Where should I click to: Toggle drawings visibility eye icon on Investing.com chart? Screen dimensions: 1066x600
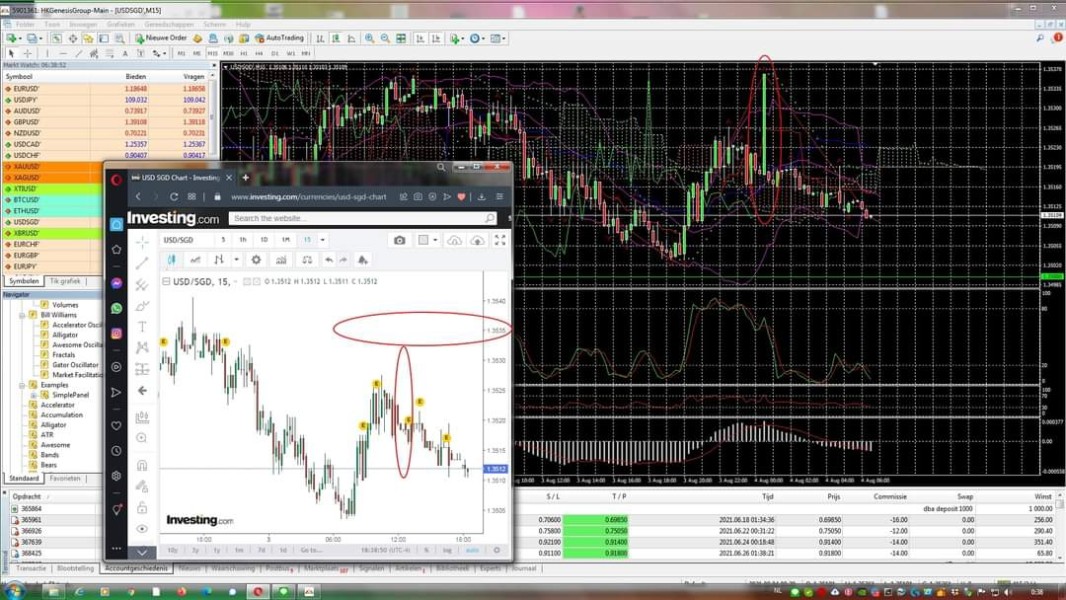pos(142,529)
